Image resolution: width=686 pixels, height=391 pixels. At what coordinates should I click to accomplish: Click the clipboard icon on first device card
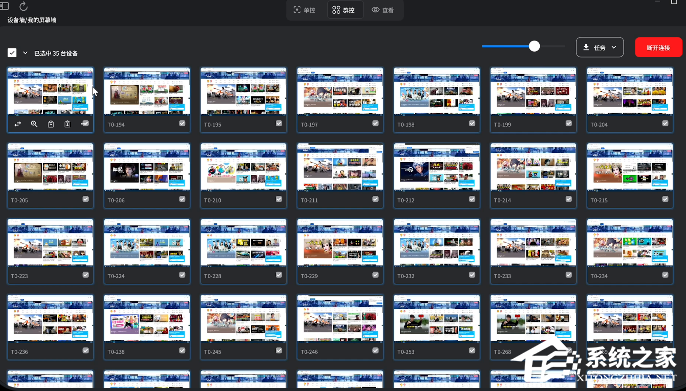[51, 124]
